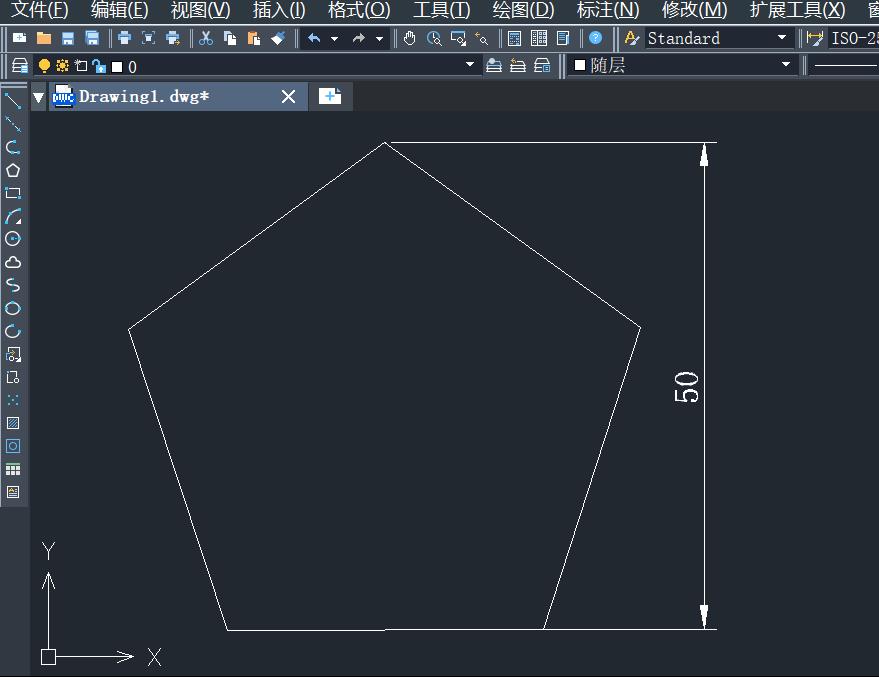Open the layer list dropdown arrow
Viewport: 879px width, 677px height.
[470, 66]
